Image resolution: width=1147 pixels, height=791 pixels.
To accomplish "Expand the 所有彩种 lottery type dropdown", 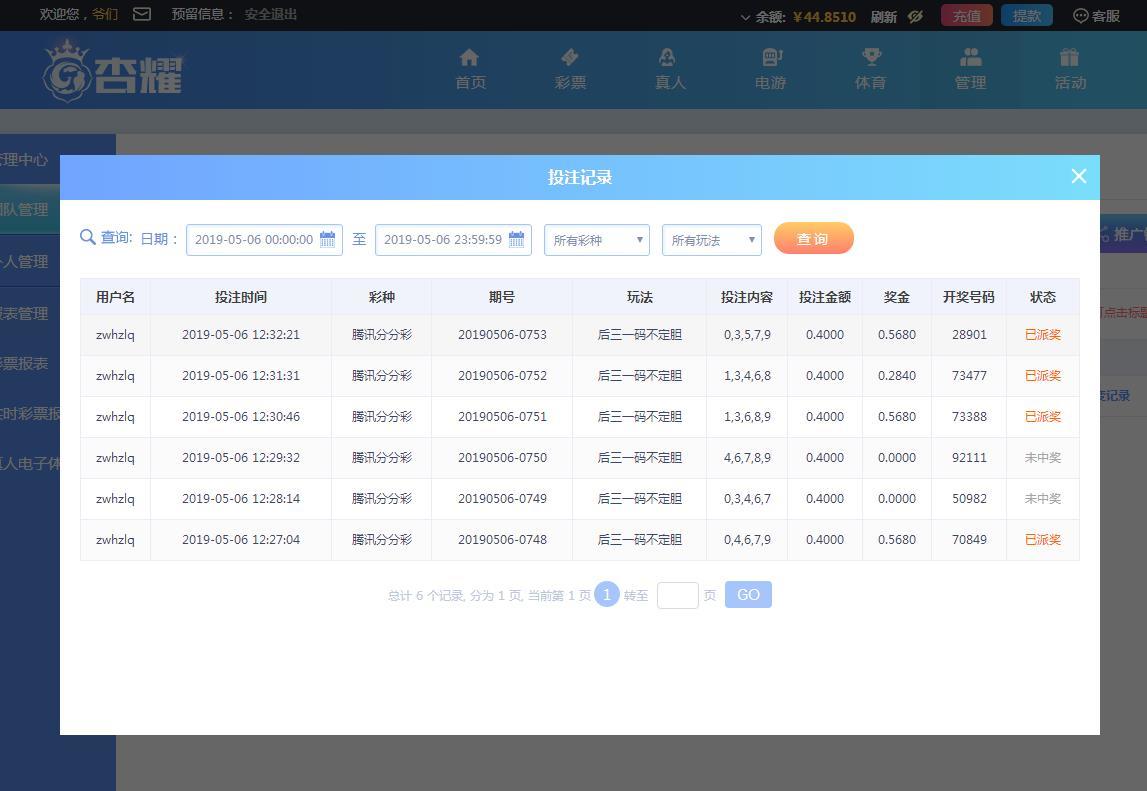I will (597, 240).
